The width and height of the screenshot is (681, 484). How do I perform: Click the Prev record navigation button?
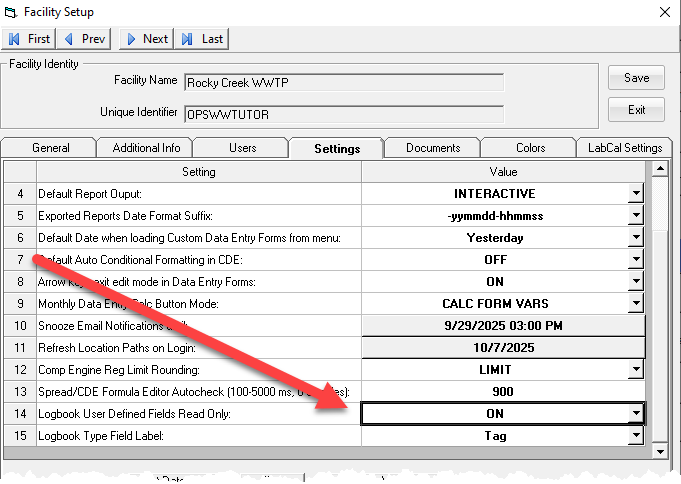85,39
